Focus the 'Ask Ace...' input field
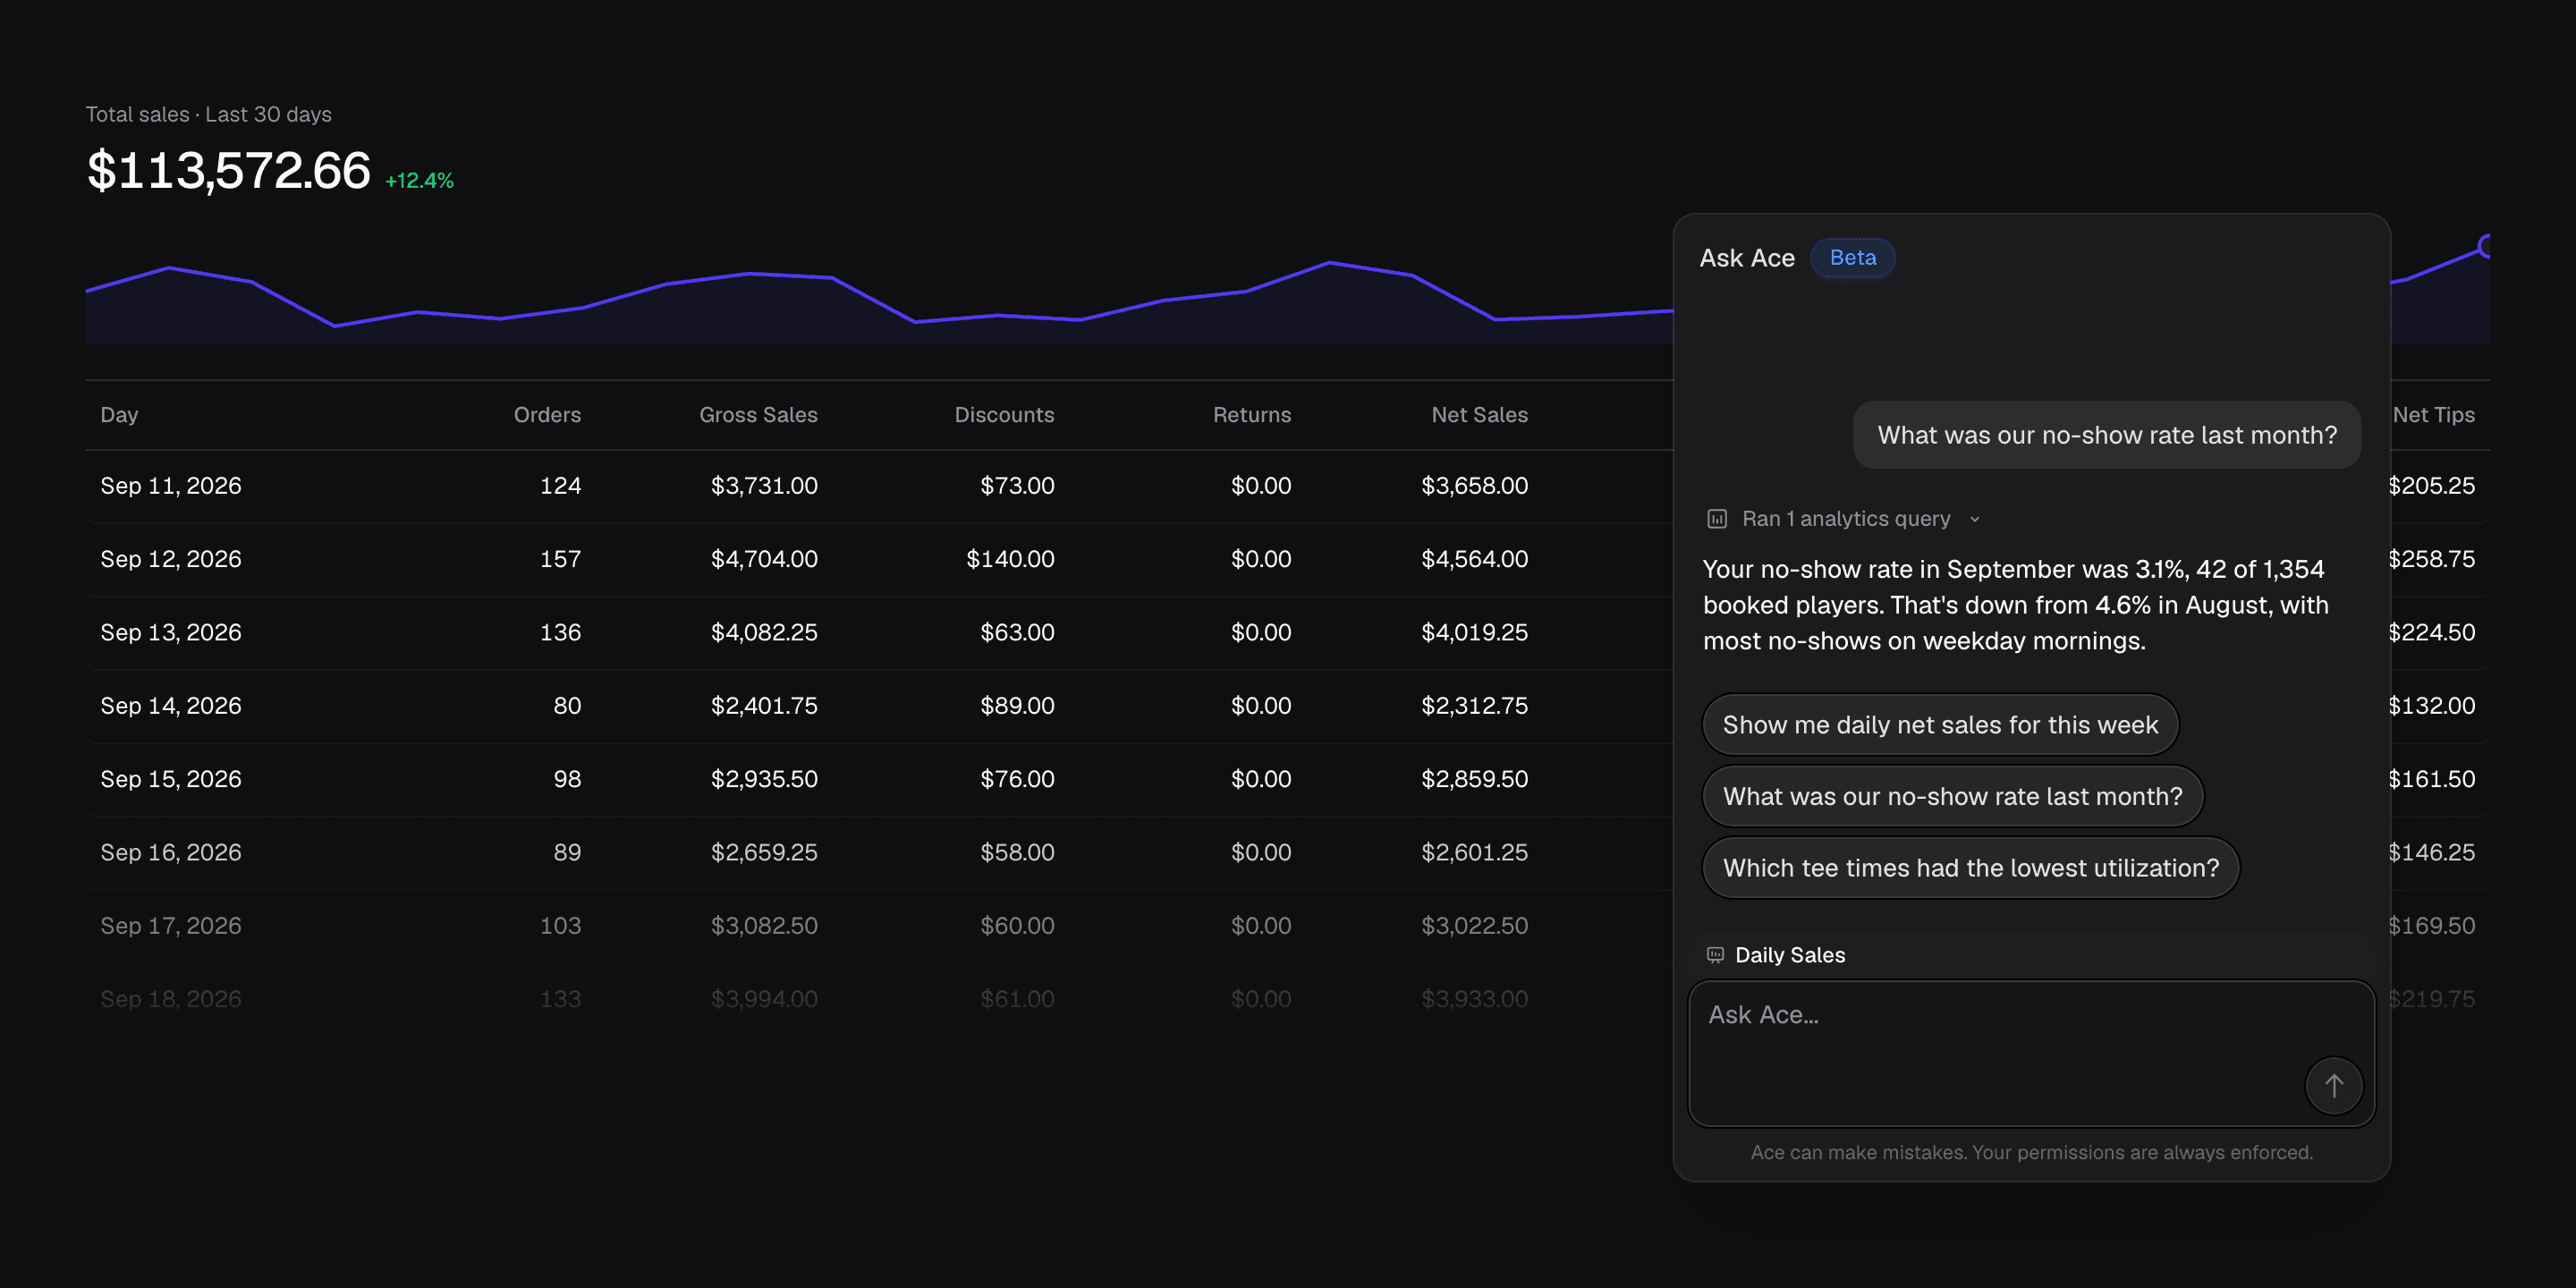 (2031, 1053)
